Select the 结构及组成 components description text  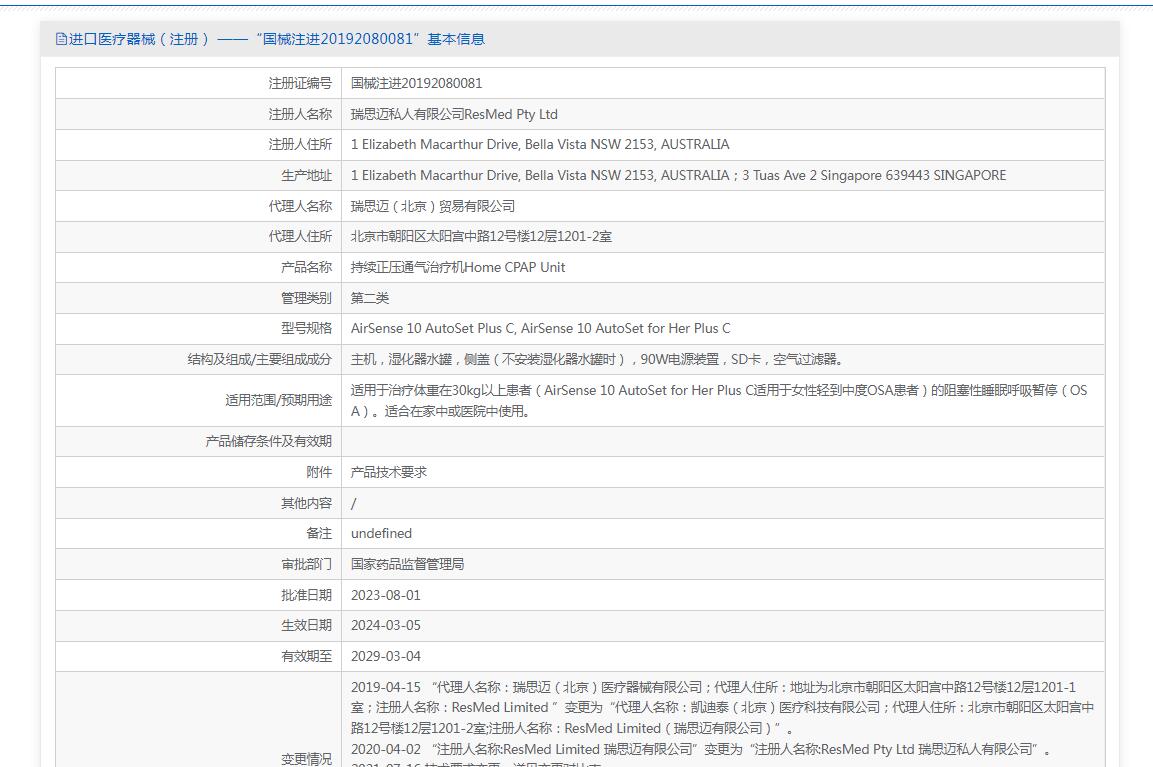[x=598, y=359]
